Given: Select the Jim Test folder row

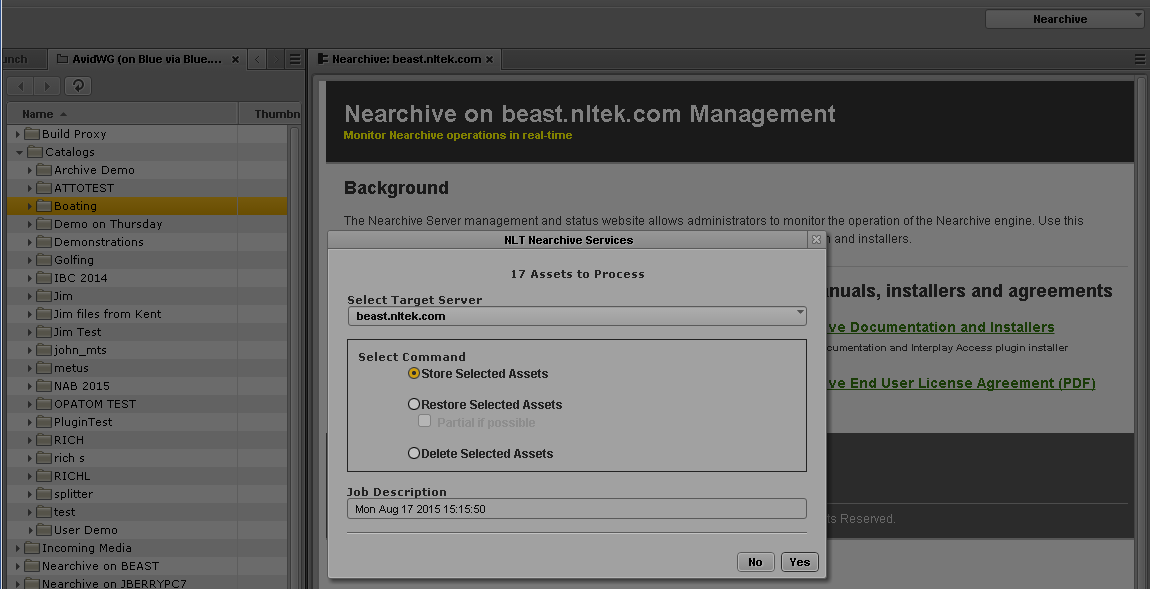Looking at the screenshot, I should [x=147, y=332].
